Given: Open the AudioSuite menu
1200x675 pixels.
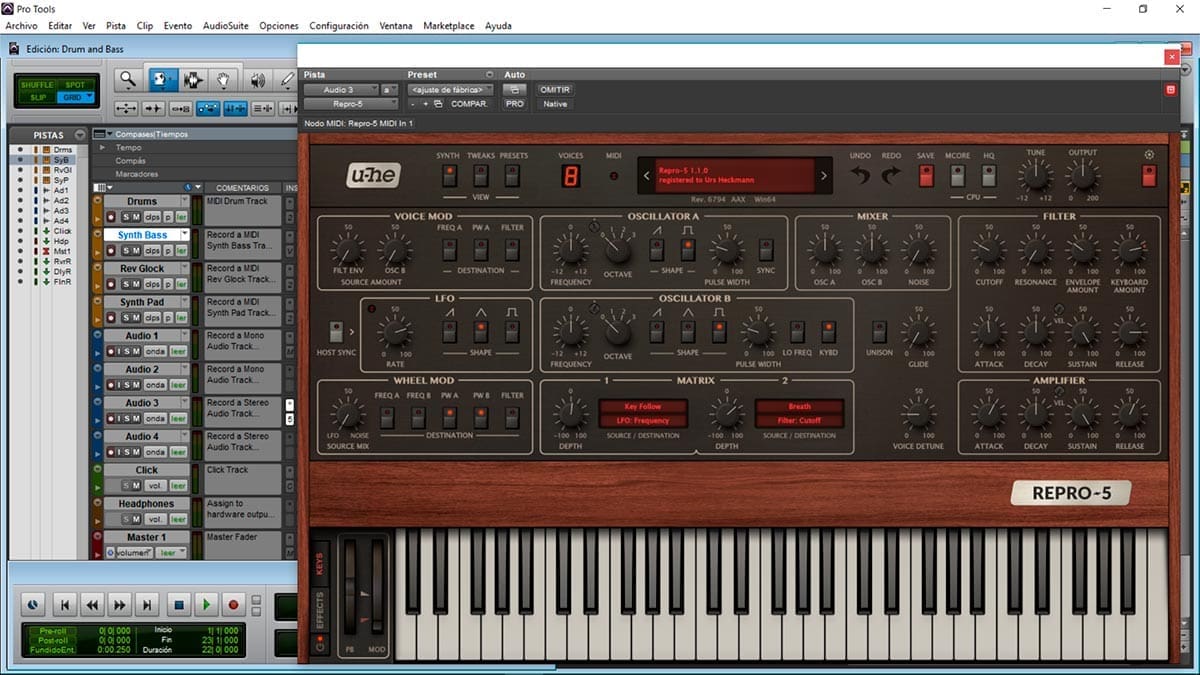Looking at the screenshot, I should coord(225,25).
